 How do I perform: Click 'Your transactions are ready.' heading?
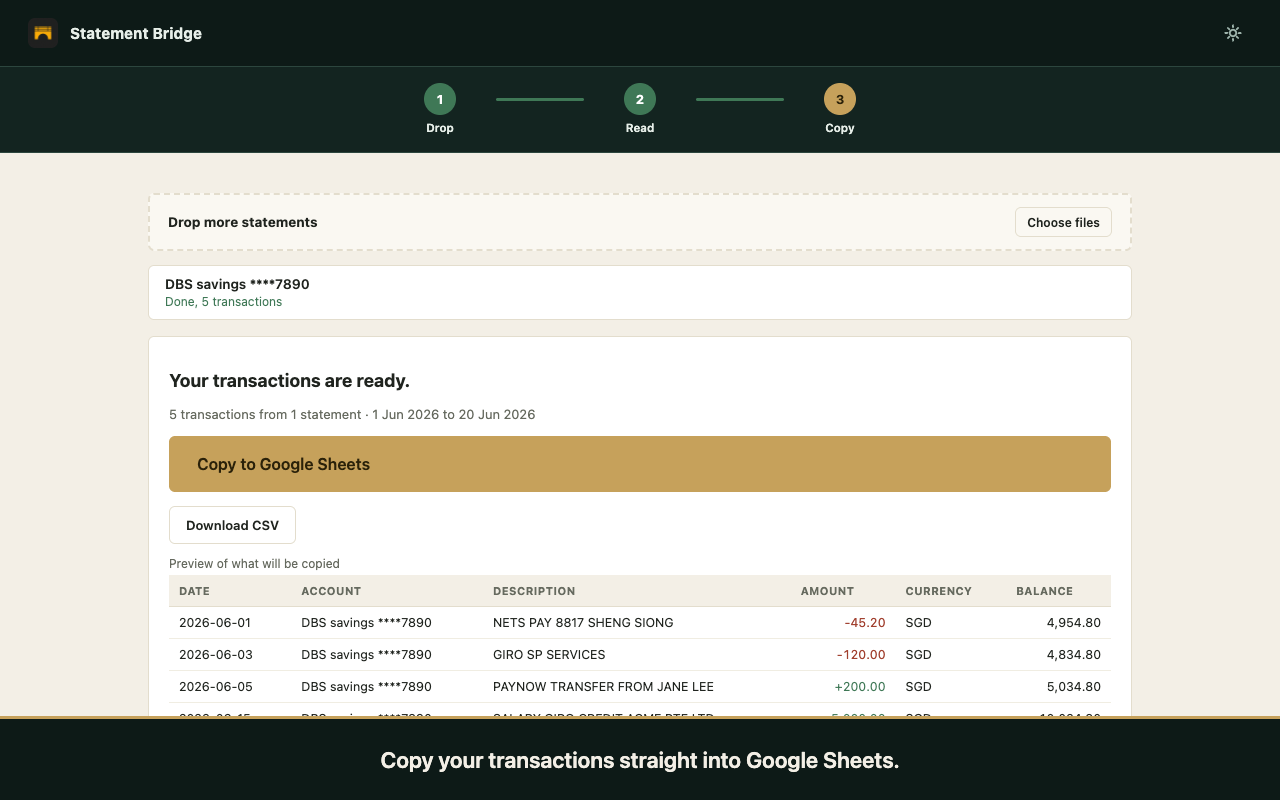tap(289, 380)
